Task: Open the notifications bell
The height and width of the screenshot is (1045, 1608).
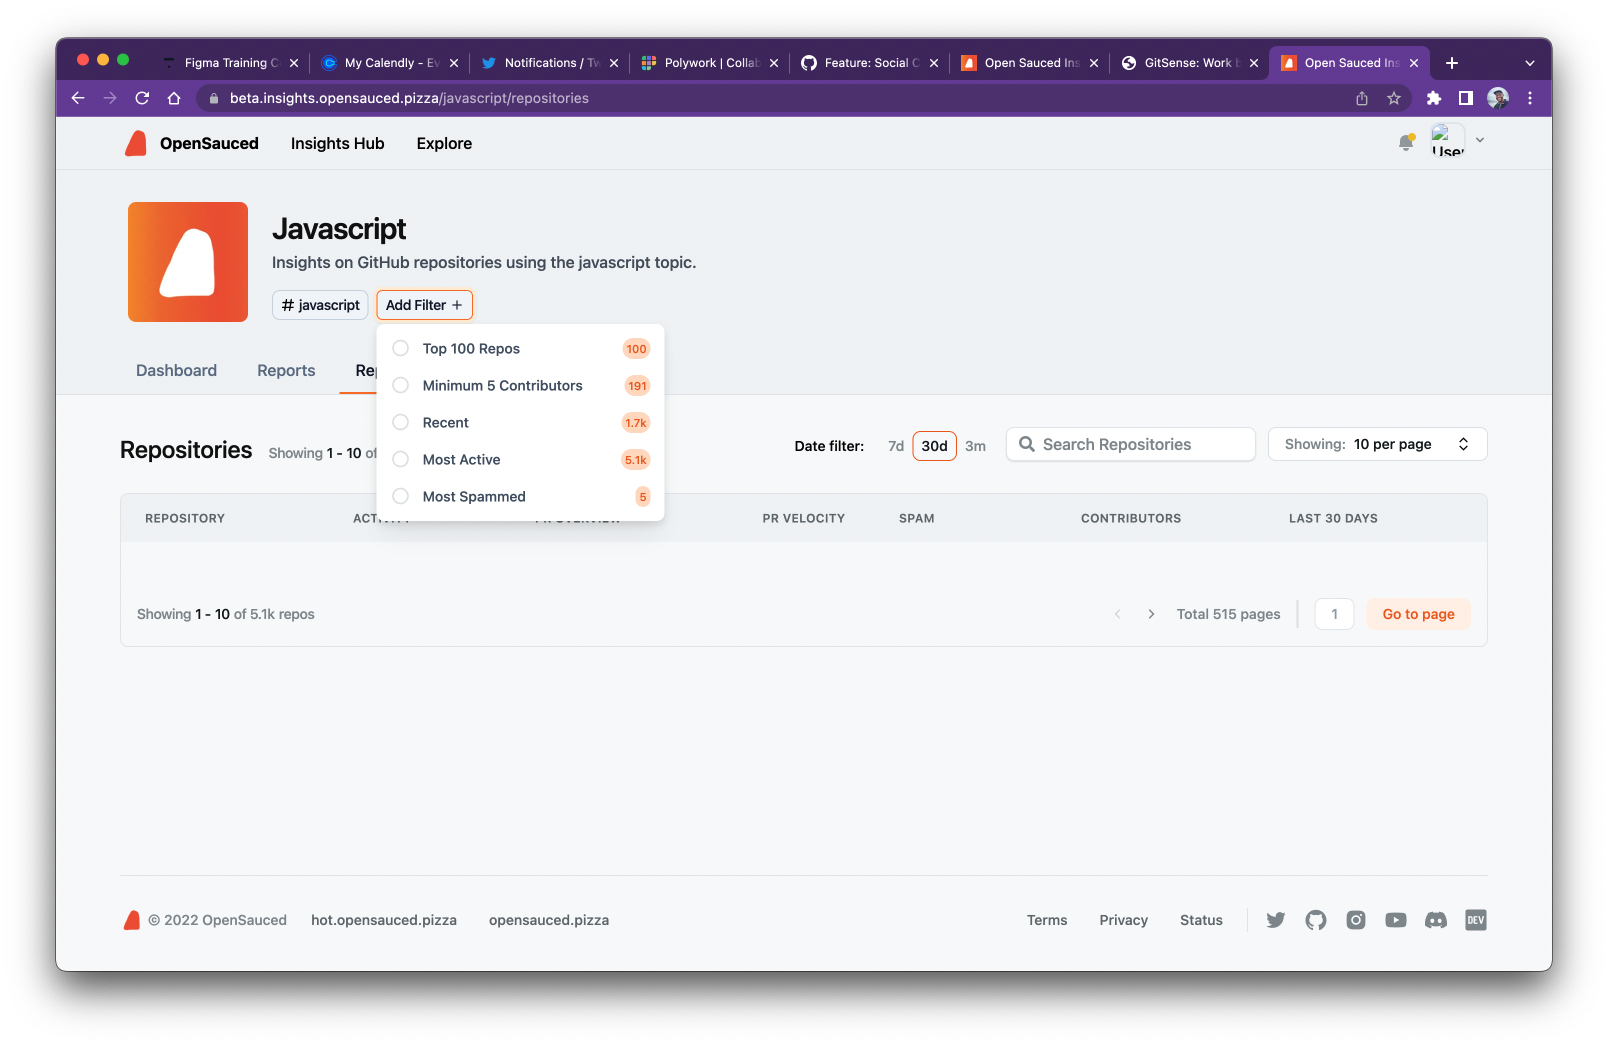Action: (x=1405, y=143)
